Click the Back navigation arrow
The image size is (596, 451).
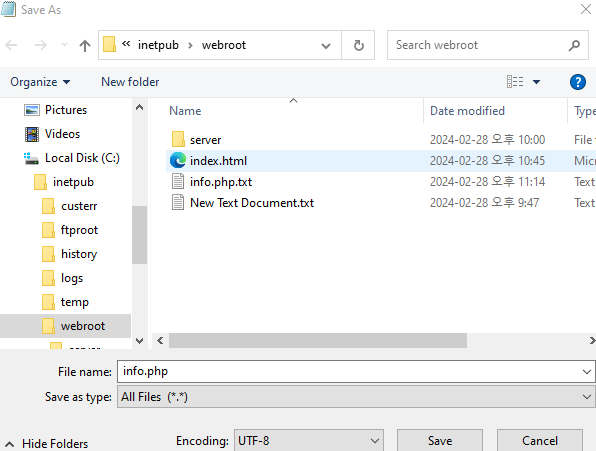[x=11, y=45]
